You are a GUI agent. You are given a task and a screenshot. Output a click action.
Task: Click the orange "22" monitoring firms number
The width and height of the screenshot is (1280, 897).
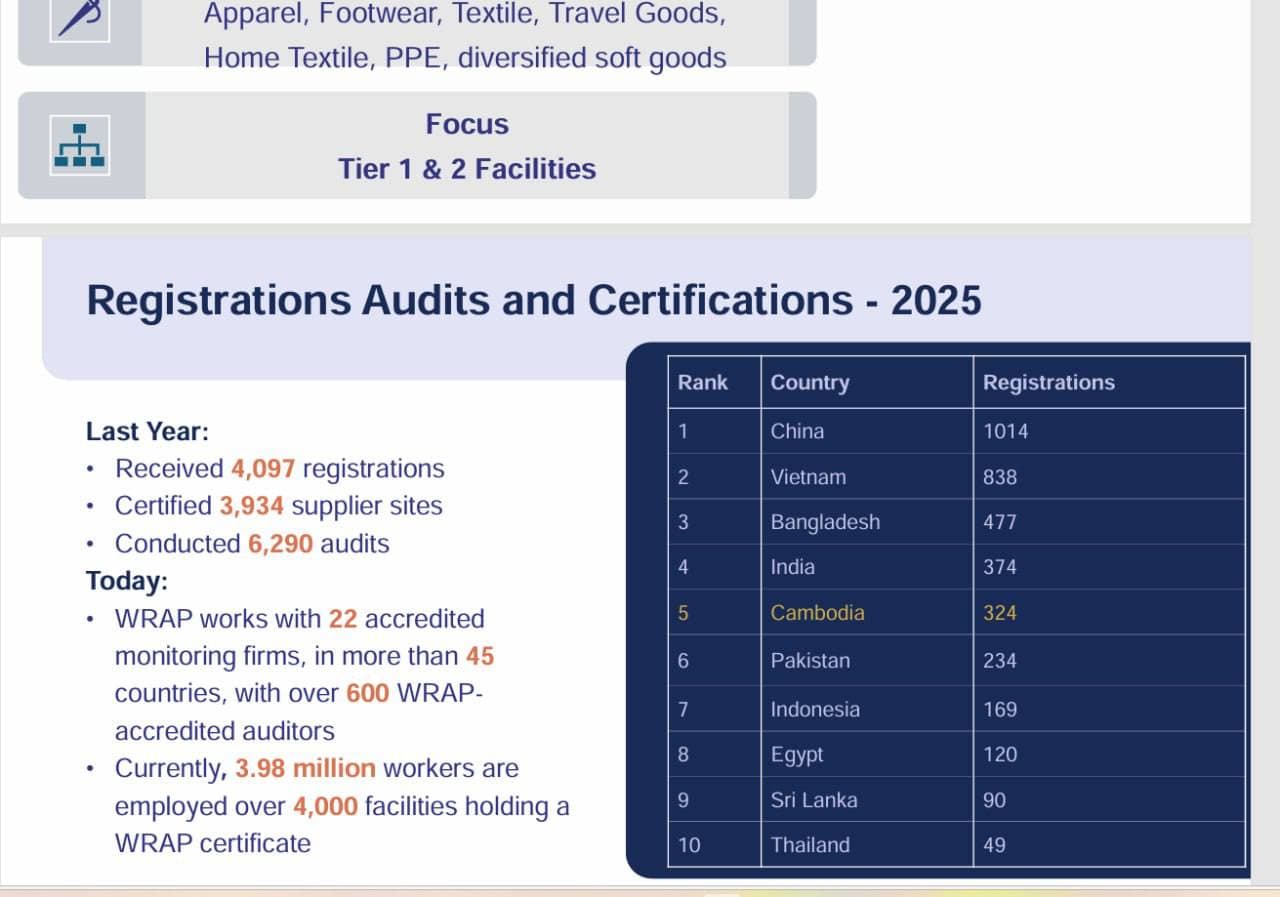click(343, 619)
